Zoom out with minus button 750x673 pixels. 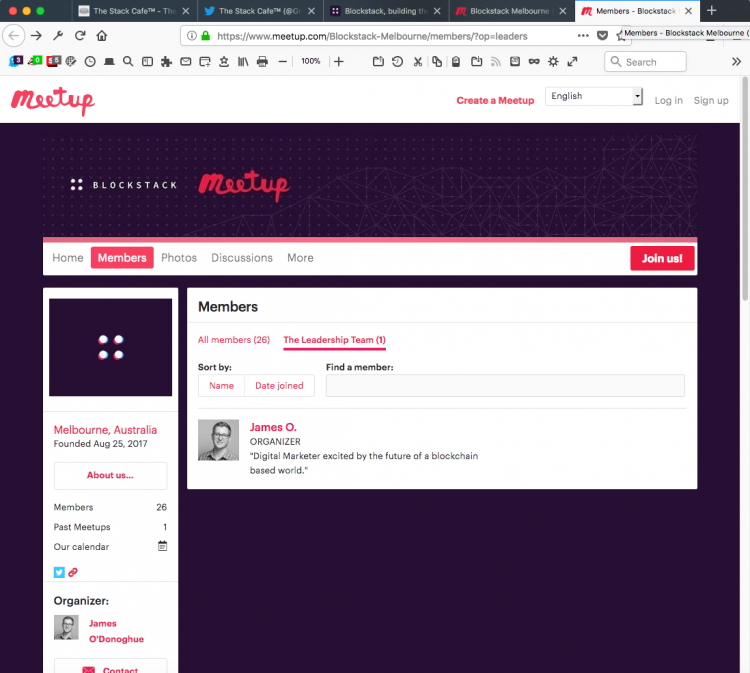283,61
